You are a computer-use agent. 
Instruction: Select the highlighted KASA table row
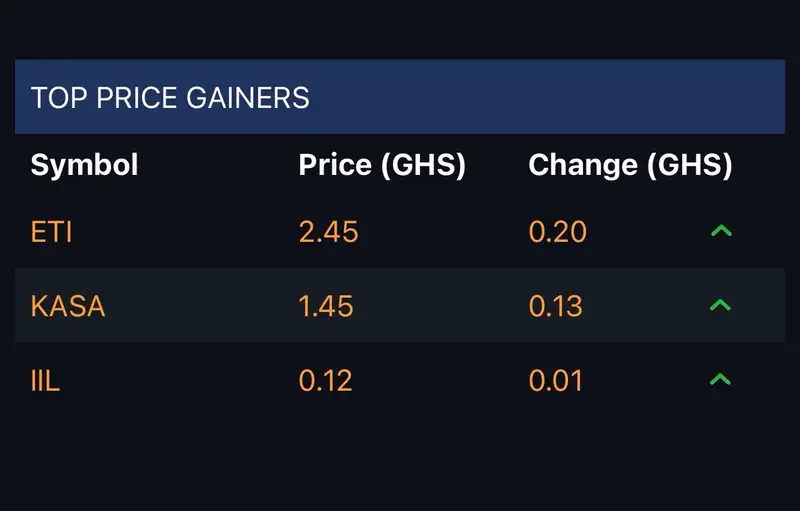click(x=400, y=305)
